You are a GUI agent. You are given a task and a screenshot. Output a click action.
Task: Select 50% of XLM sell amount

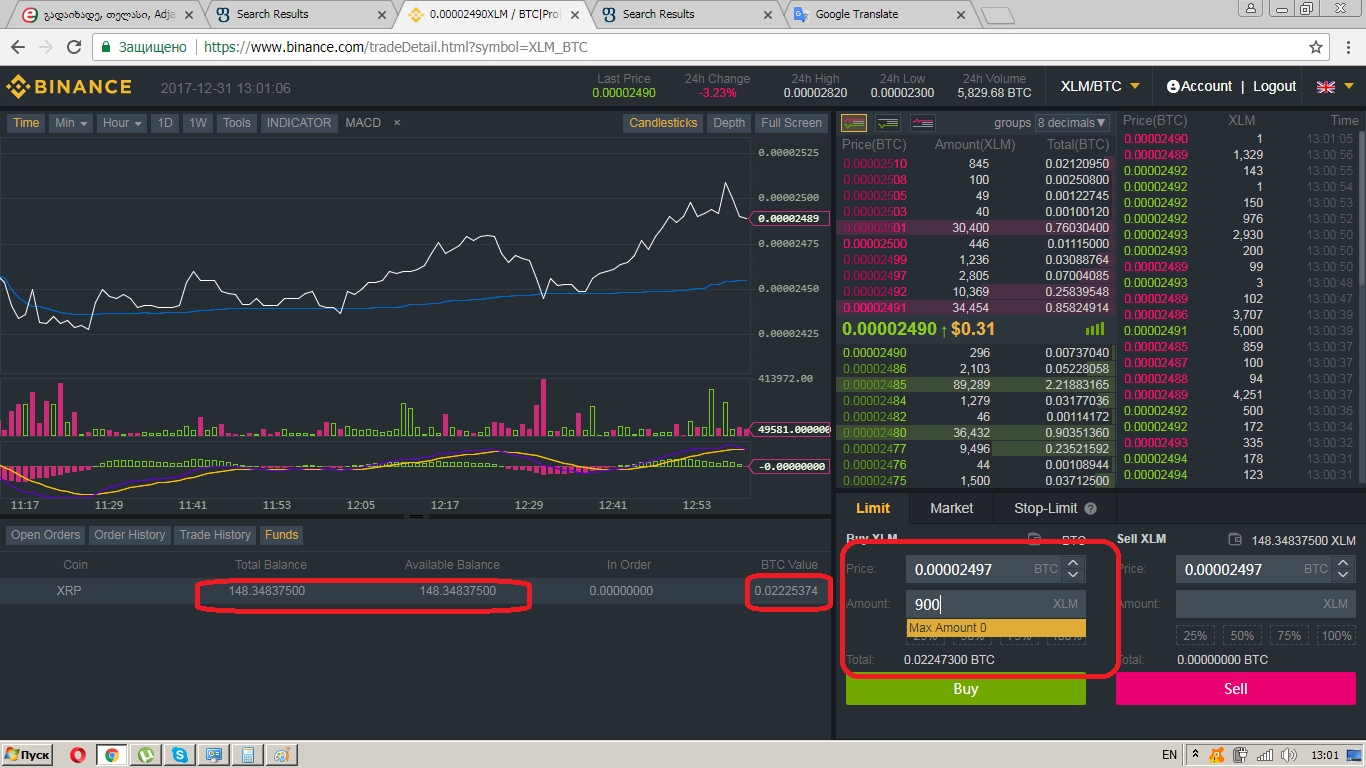[1242, 636]
